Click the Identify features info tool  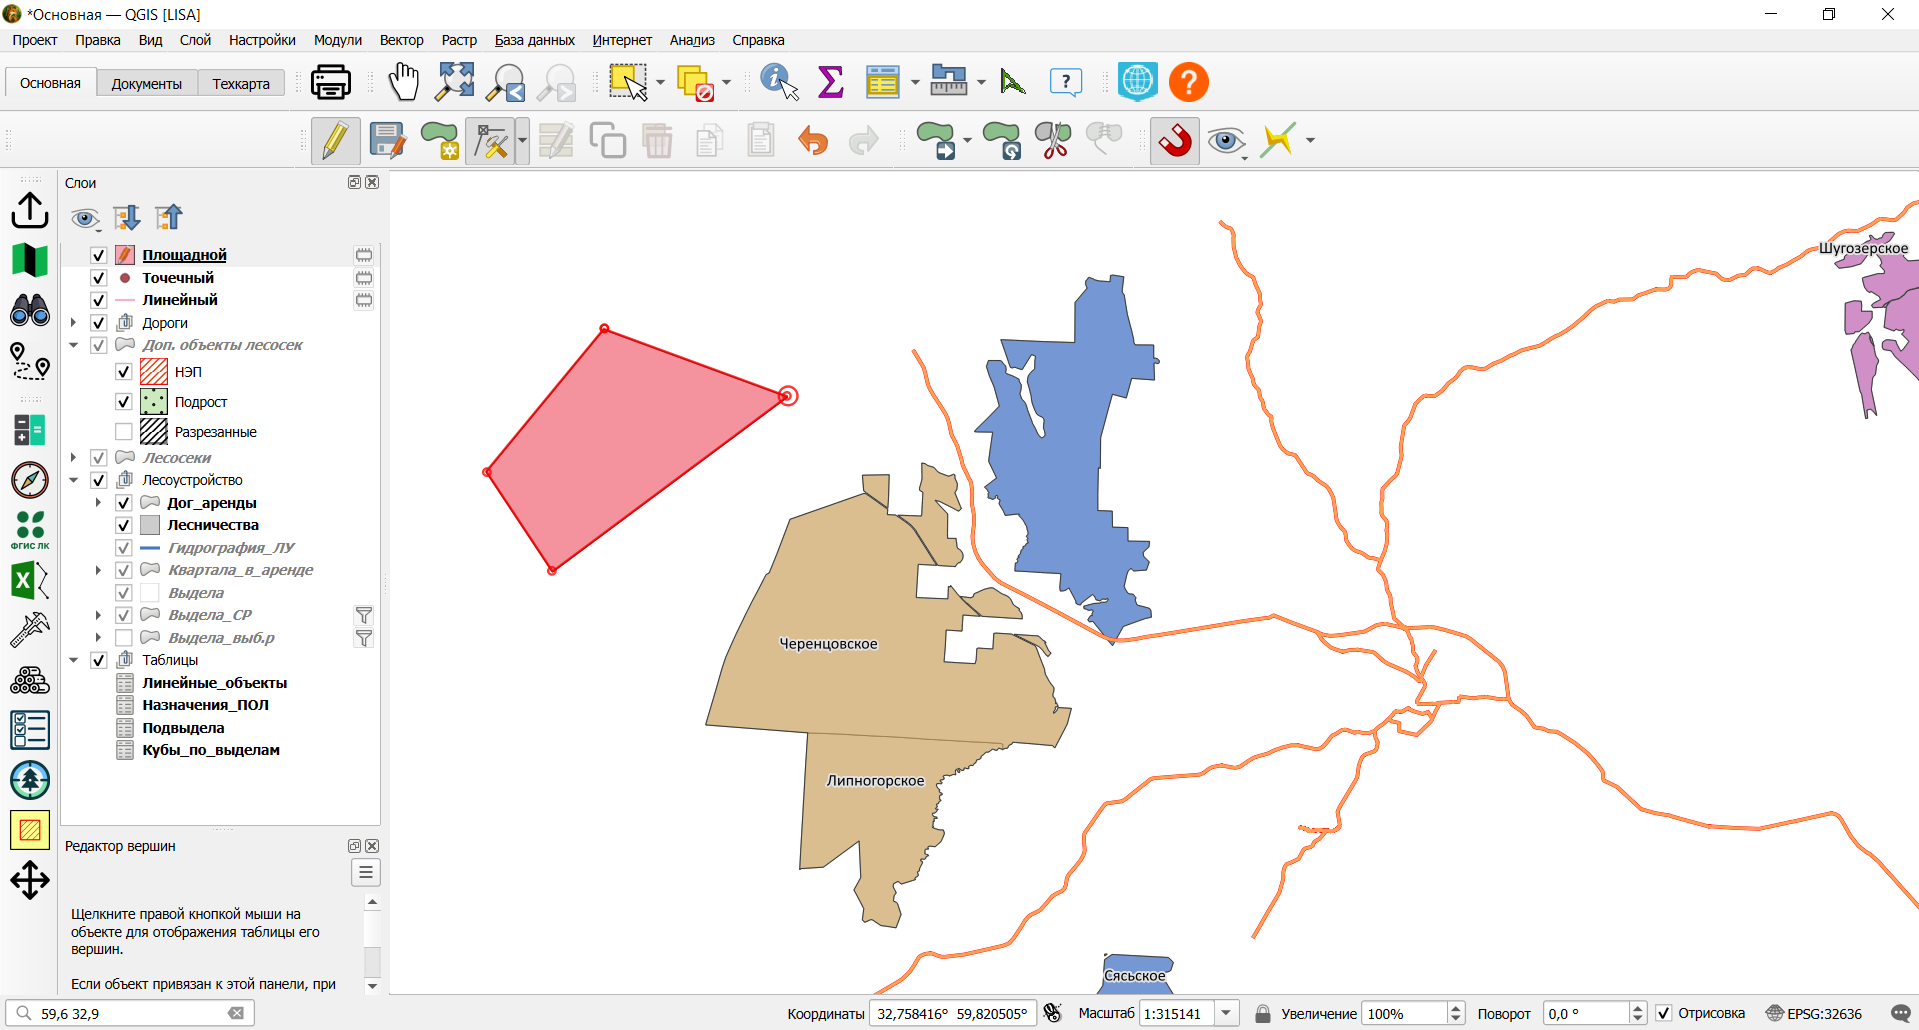(779, 82)
